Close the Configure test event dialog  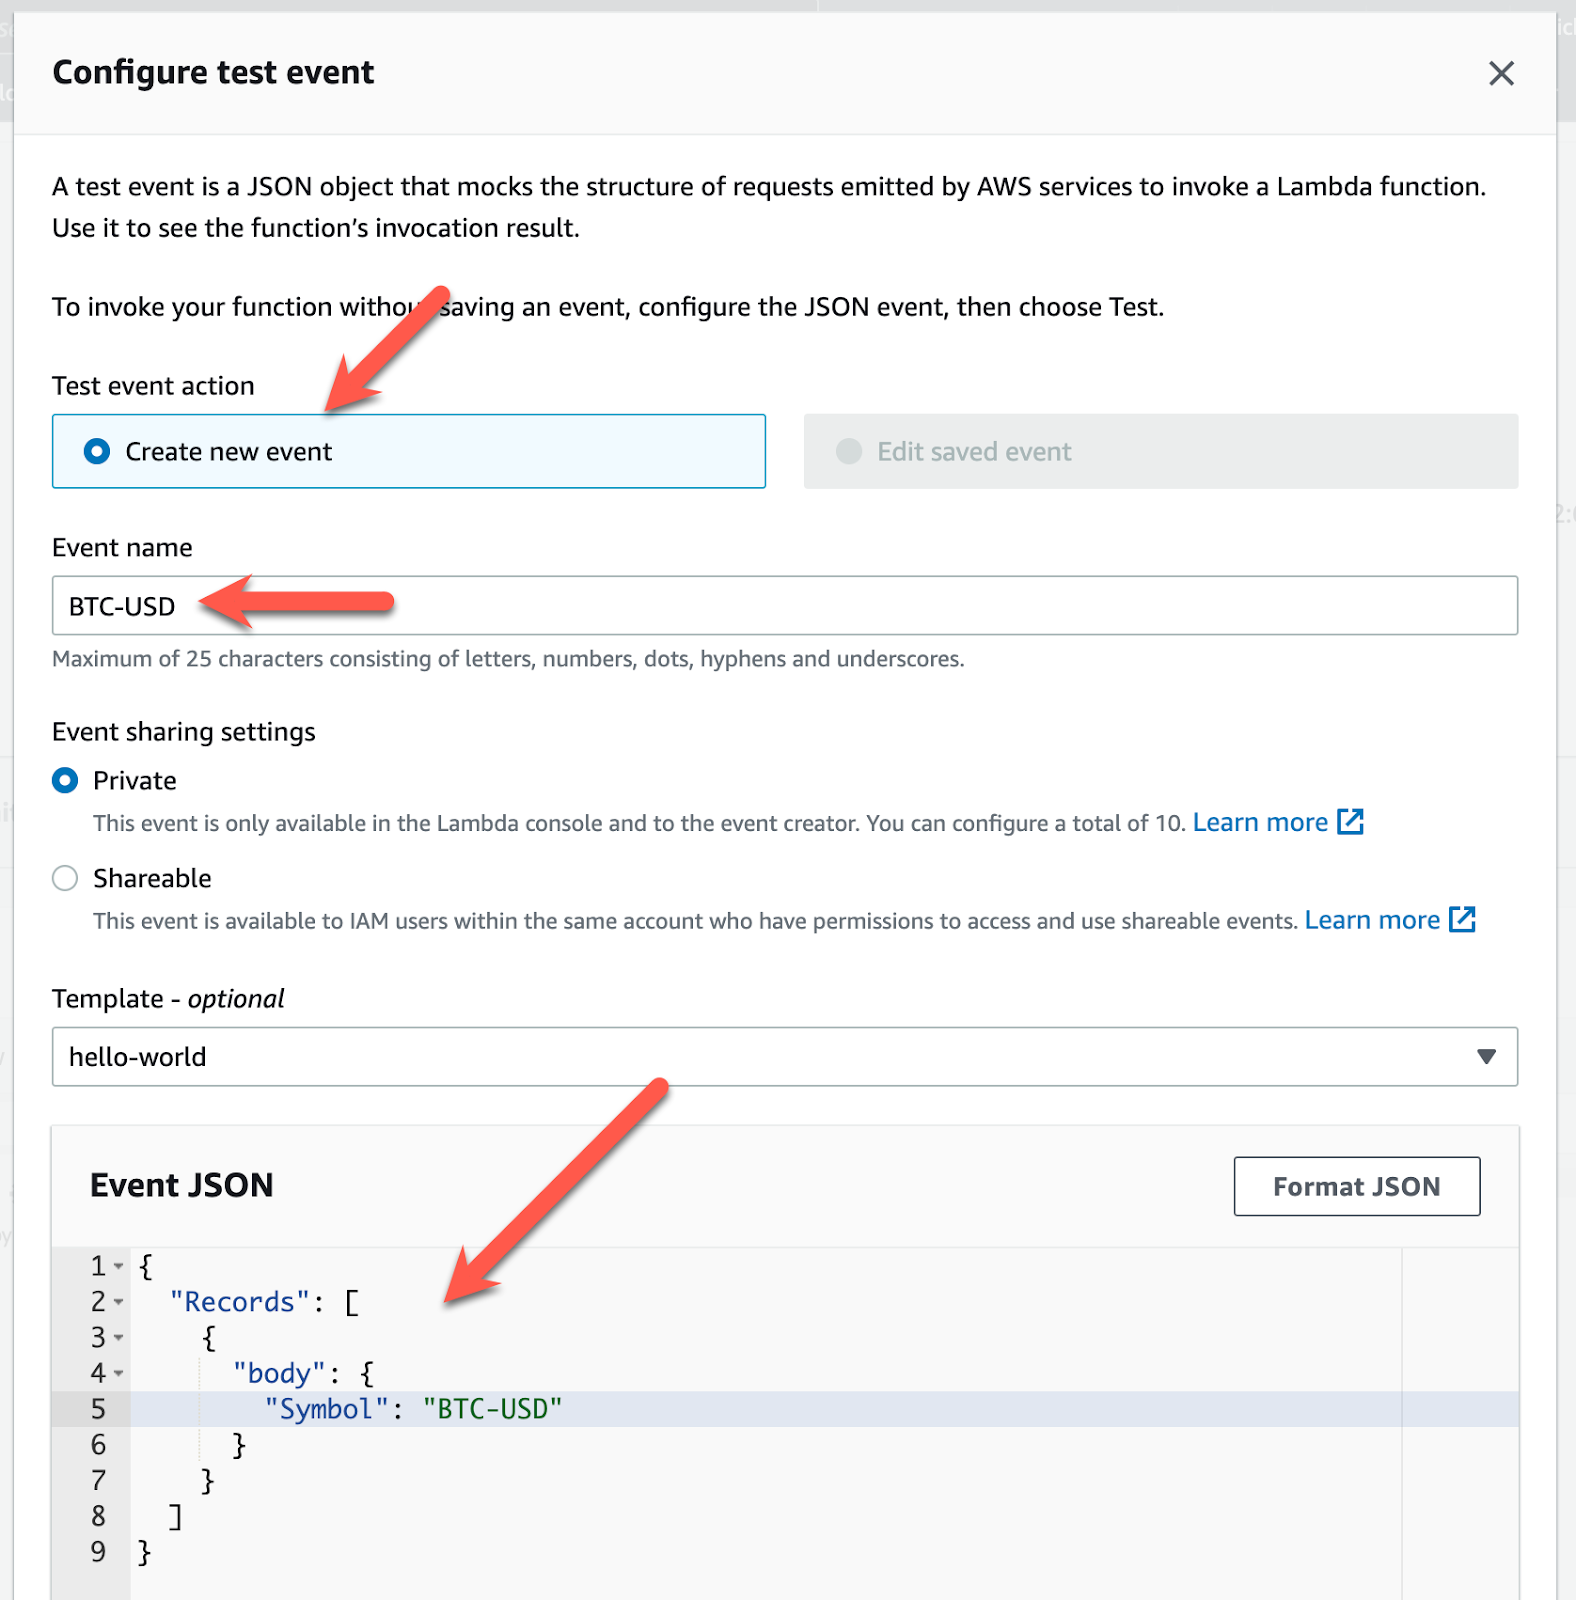[x=1501, y=73]
